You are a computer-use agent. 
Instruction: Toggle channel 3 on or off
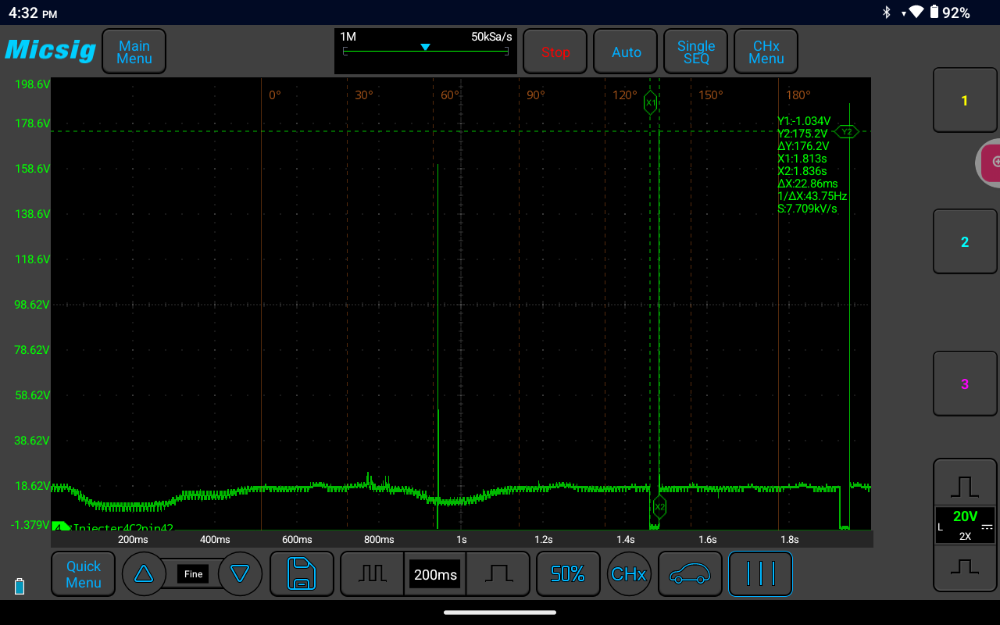[x=965, y=384]
